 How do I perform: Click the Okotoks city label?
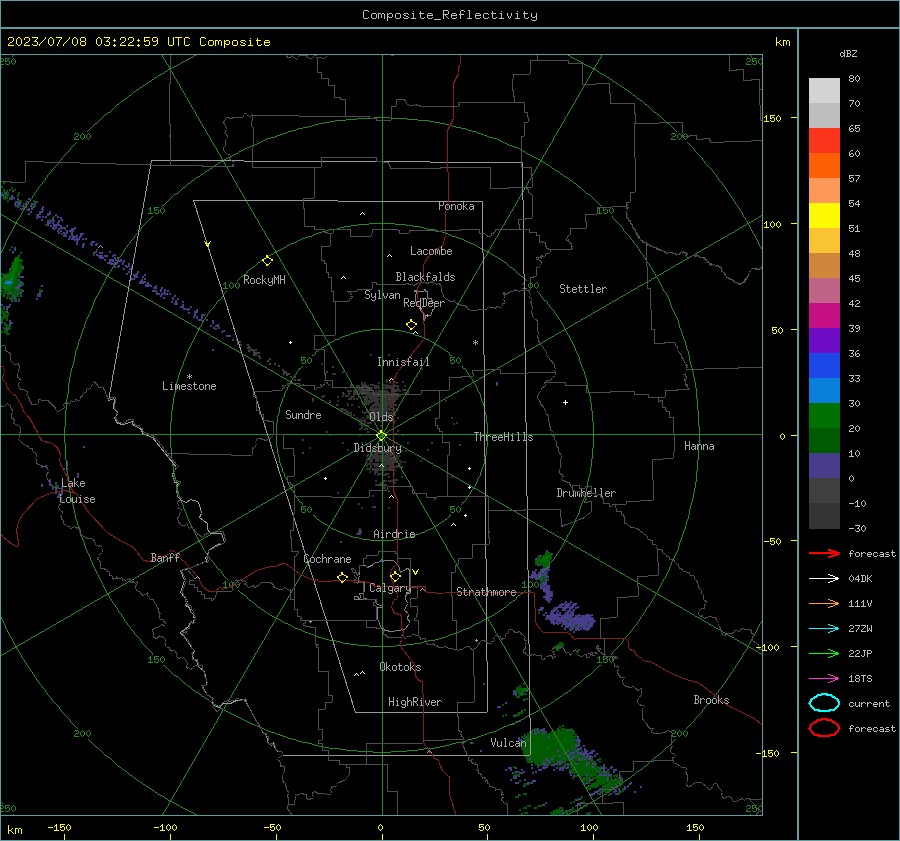click(400, 667)
